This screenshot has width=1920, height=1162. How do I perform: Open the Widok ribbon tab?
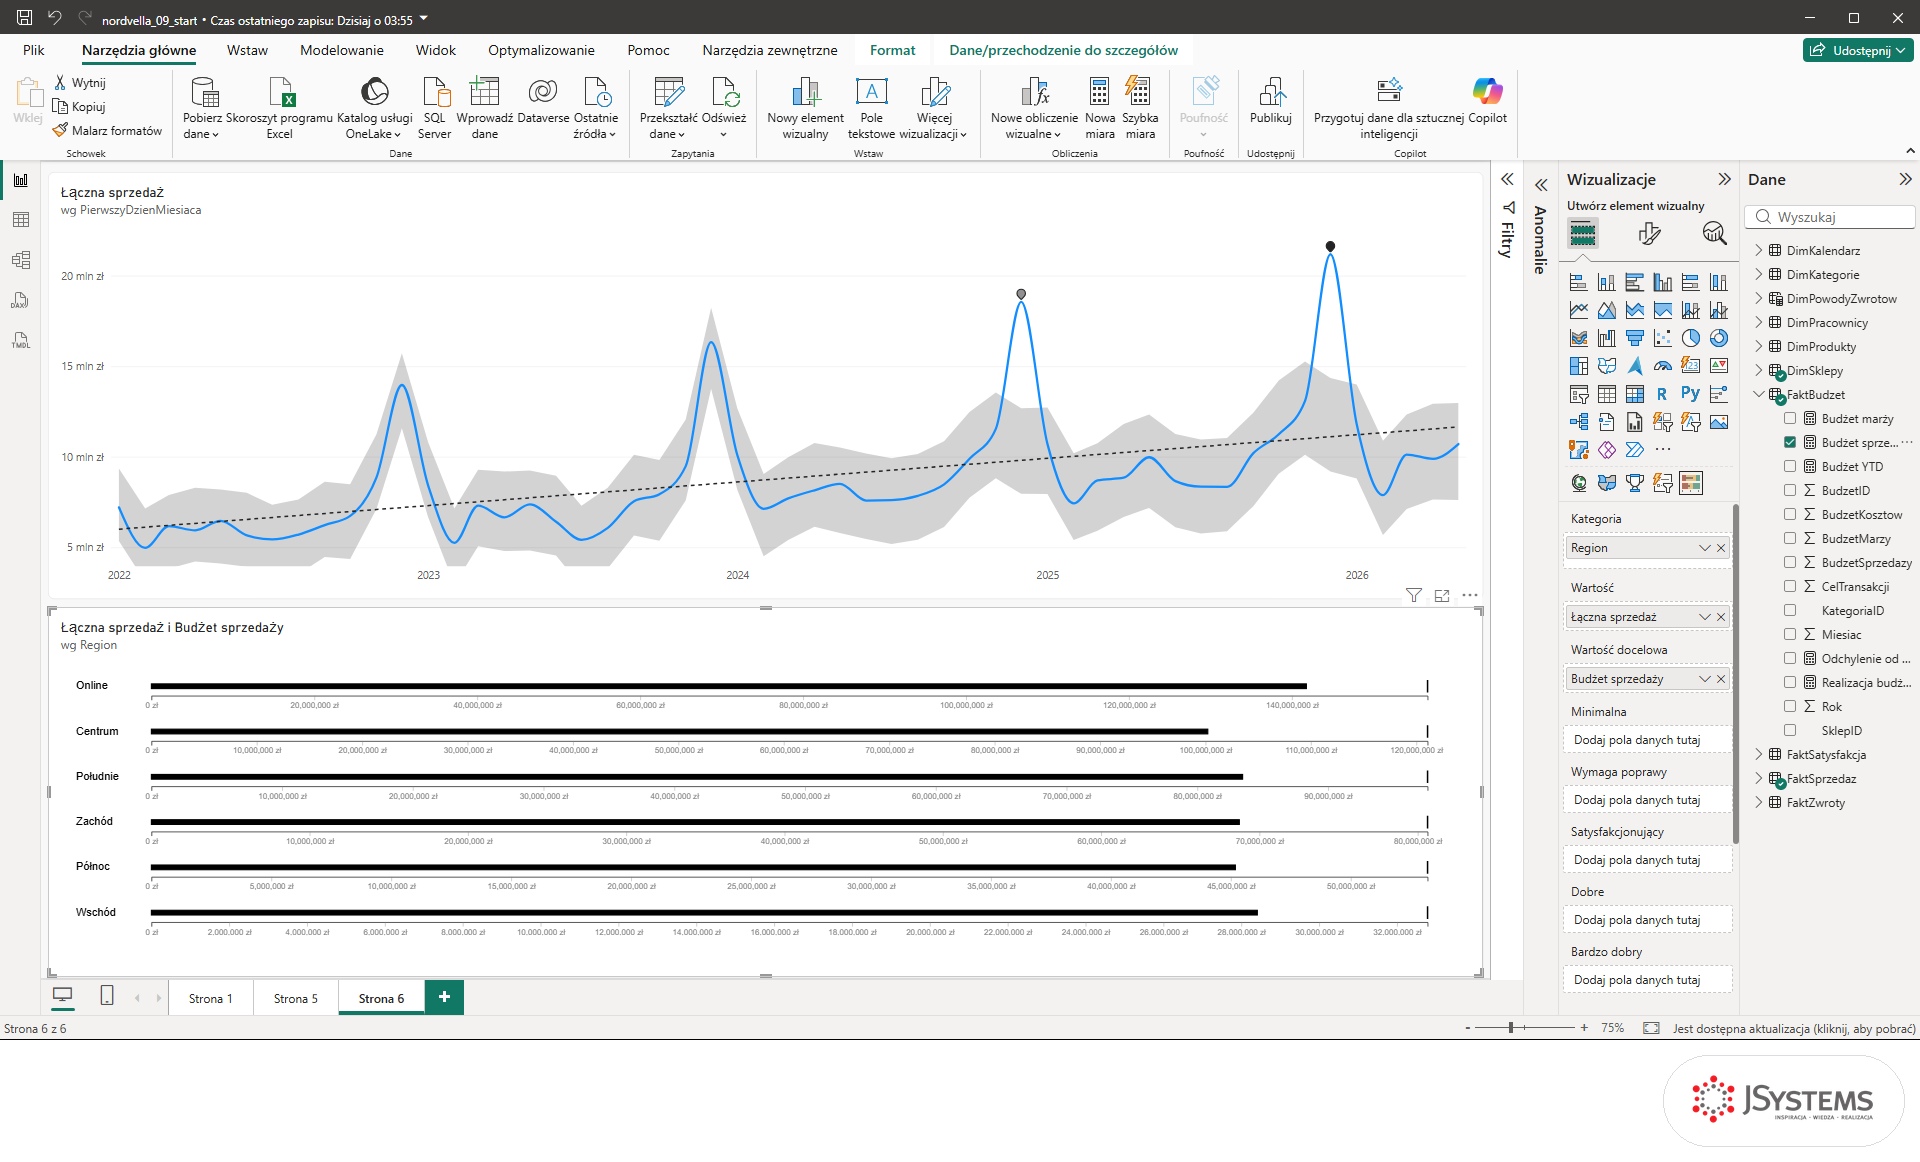pyautogui.click(x=436, y=50)
